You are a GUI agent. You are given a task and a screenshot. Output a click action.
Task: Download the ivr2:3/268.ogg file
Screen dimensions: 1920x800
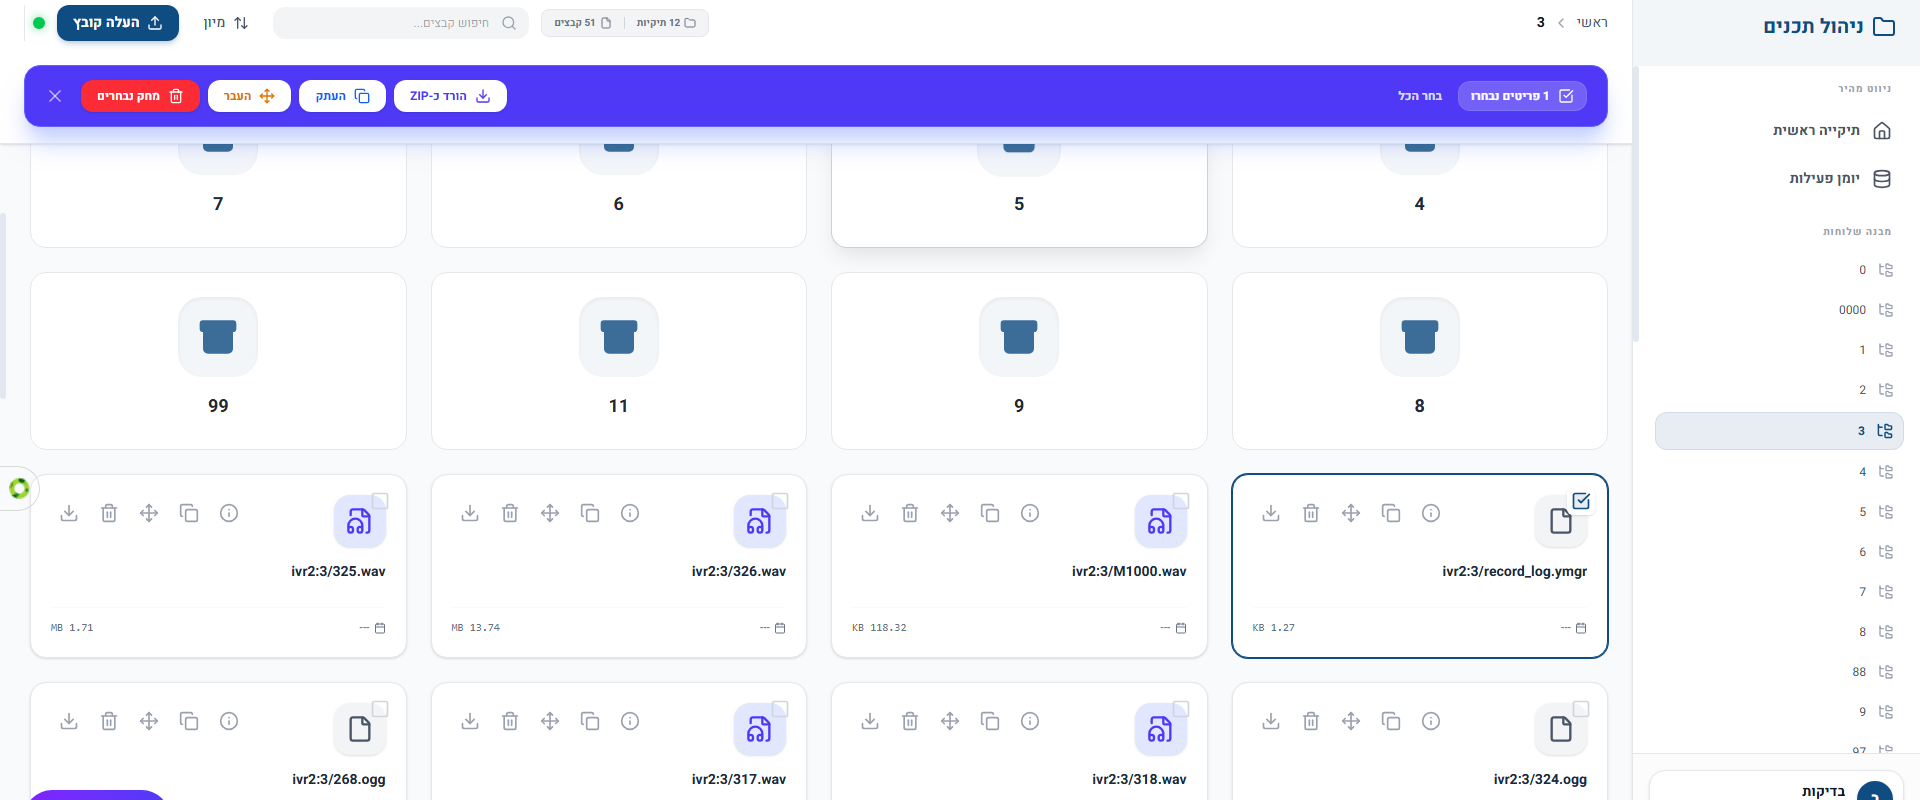pos(69,721)
